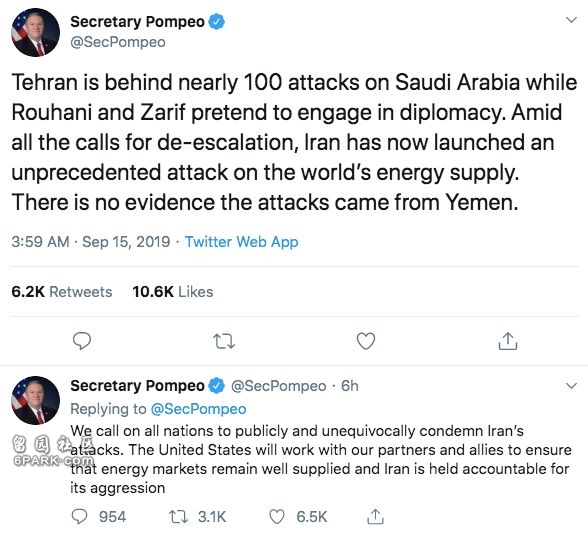This screenshot has width=588, height=533.
Task: Open replies on the tweet with 954 comments
Action: (x=99, y=516)
